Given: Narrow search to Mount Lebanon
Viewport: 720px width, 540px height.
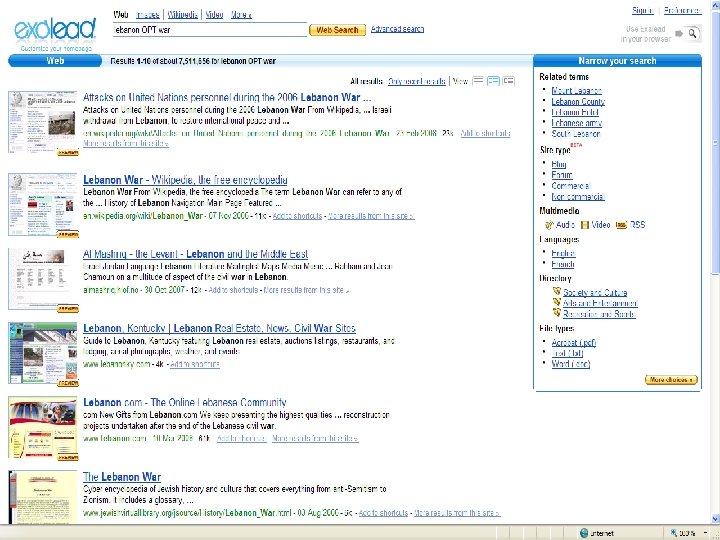Looking at the screenshot, I should click(576, 90).
